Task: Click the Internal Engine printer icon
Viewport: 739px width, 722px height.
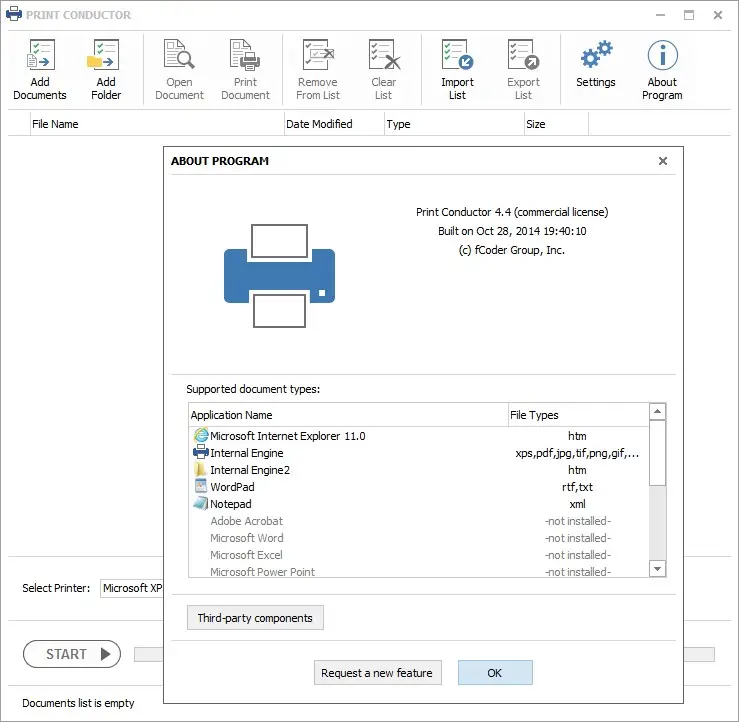Action: (x=201, y=452)
